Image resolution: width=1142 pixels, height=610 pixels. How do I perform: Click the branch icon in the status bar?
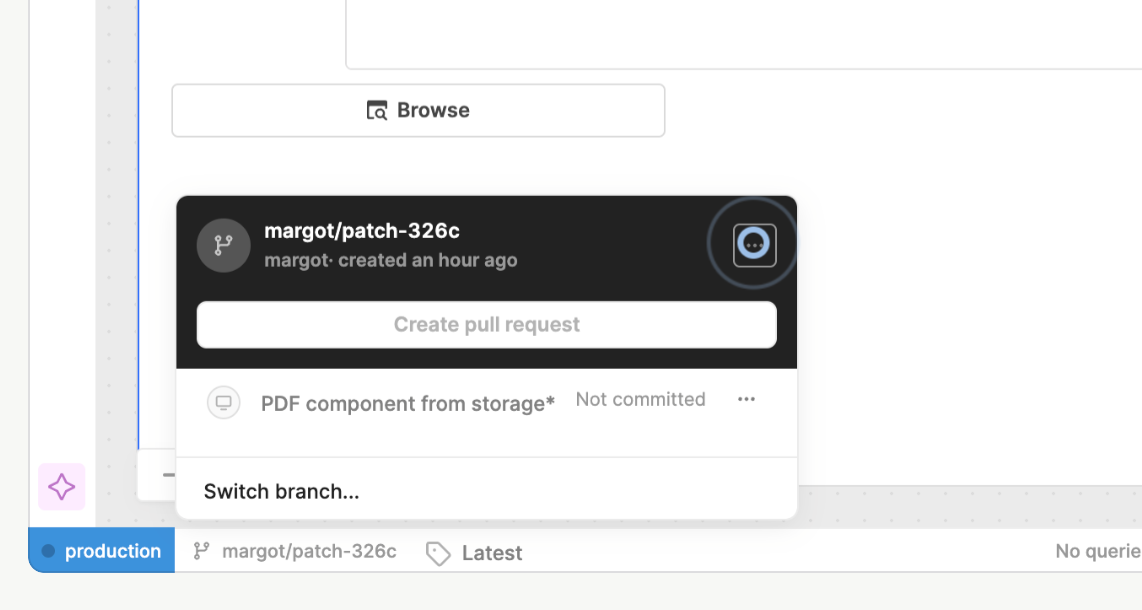pos(202,551)
